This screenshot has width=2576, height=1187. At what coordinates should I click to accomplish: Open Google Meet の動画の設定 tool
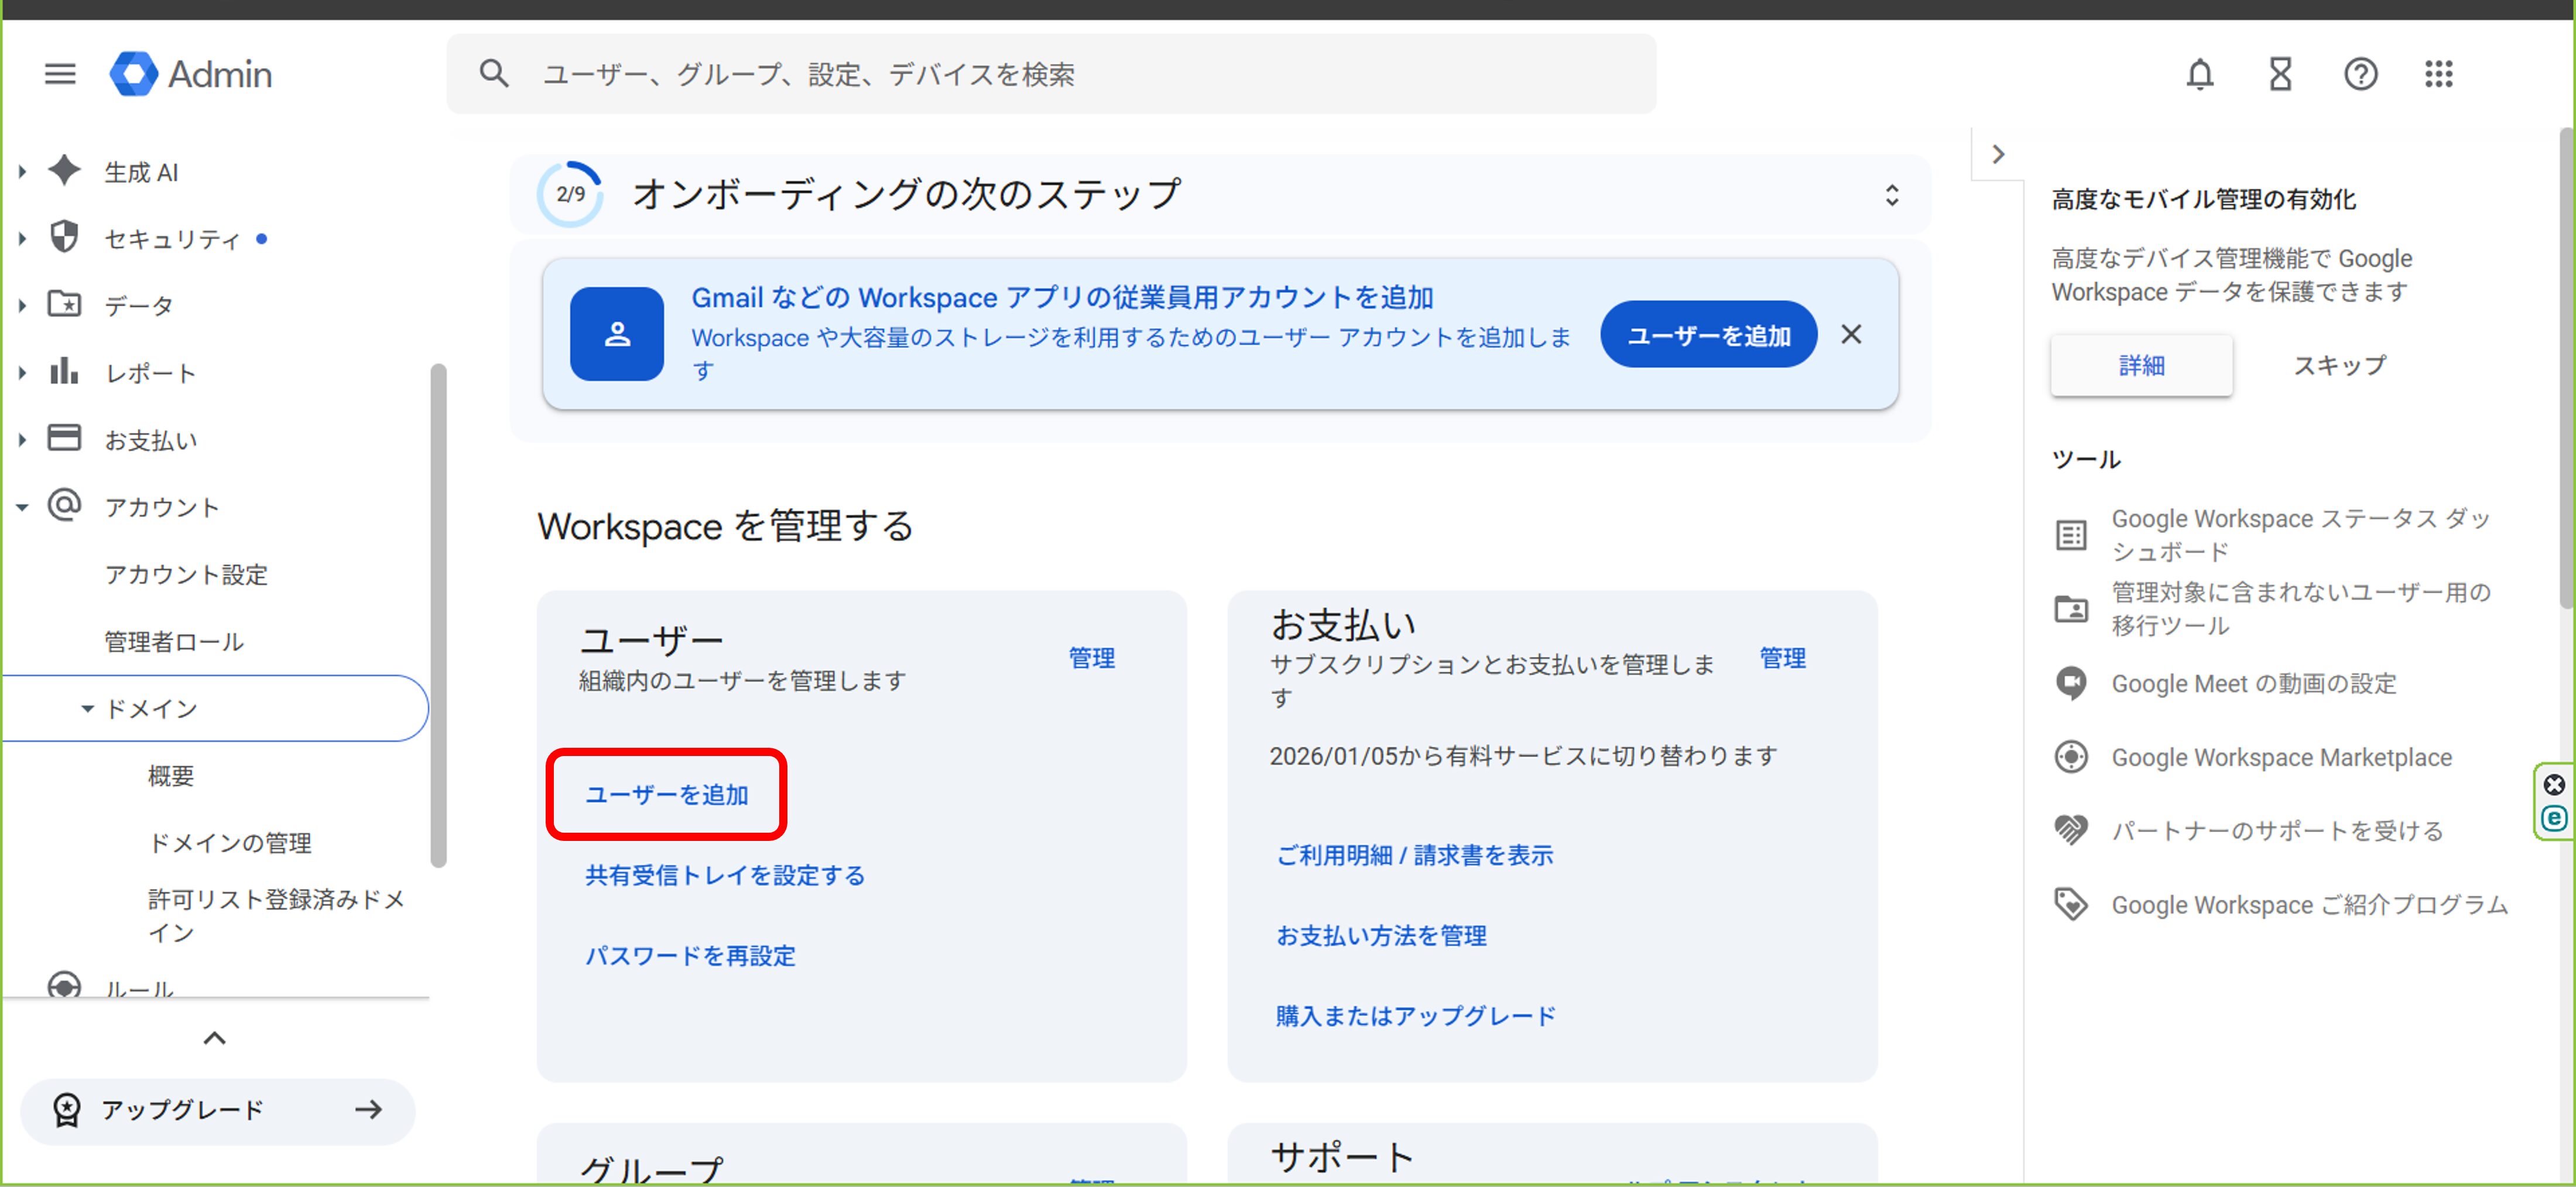(x=2253, y=684)
